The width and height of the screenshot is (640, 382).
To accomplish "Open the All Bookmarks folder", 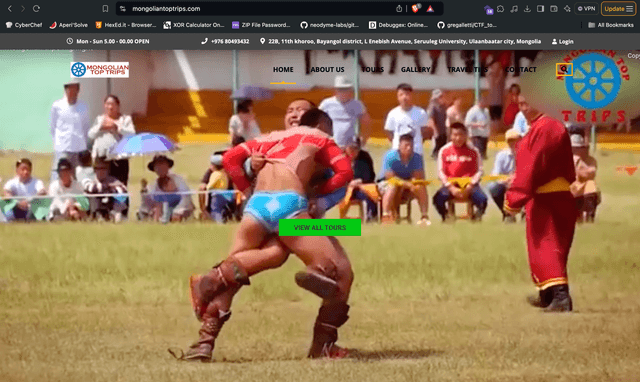I will pos(611,25).
